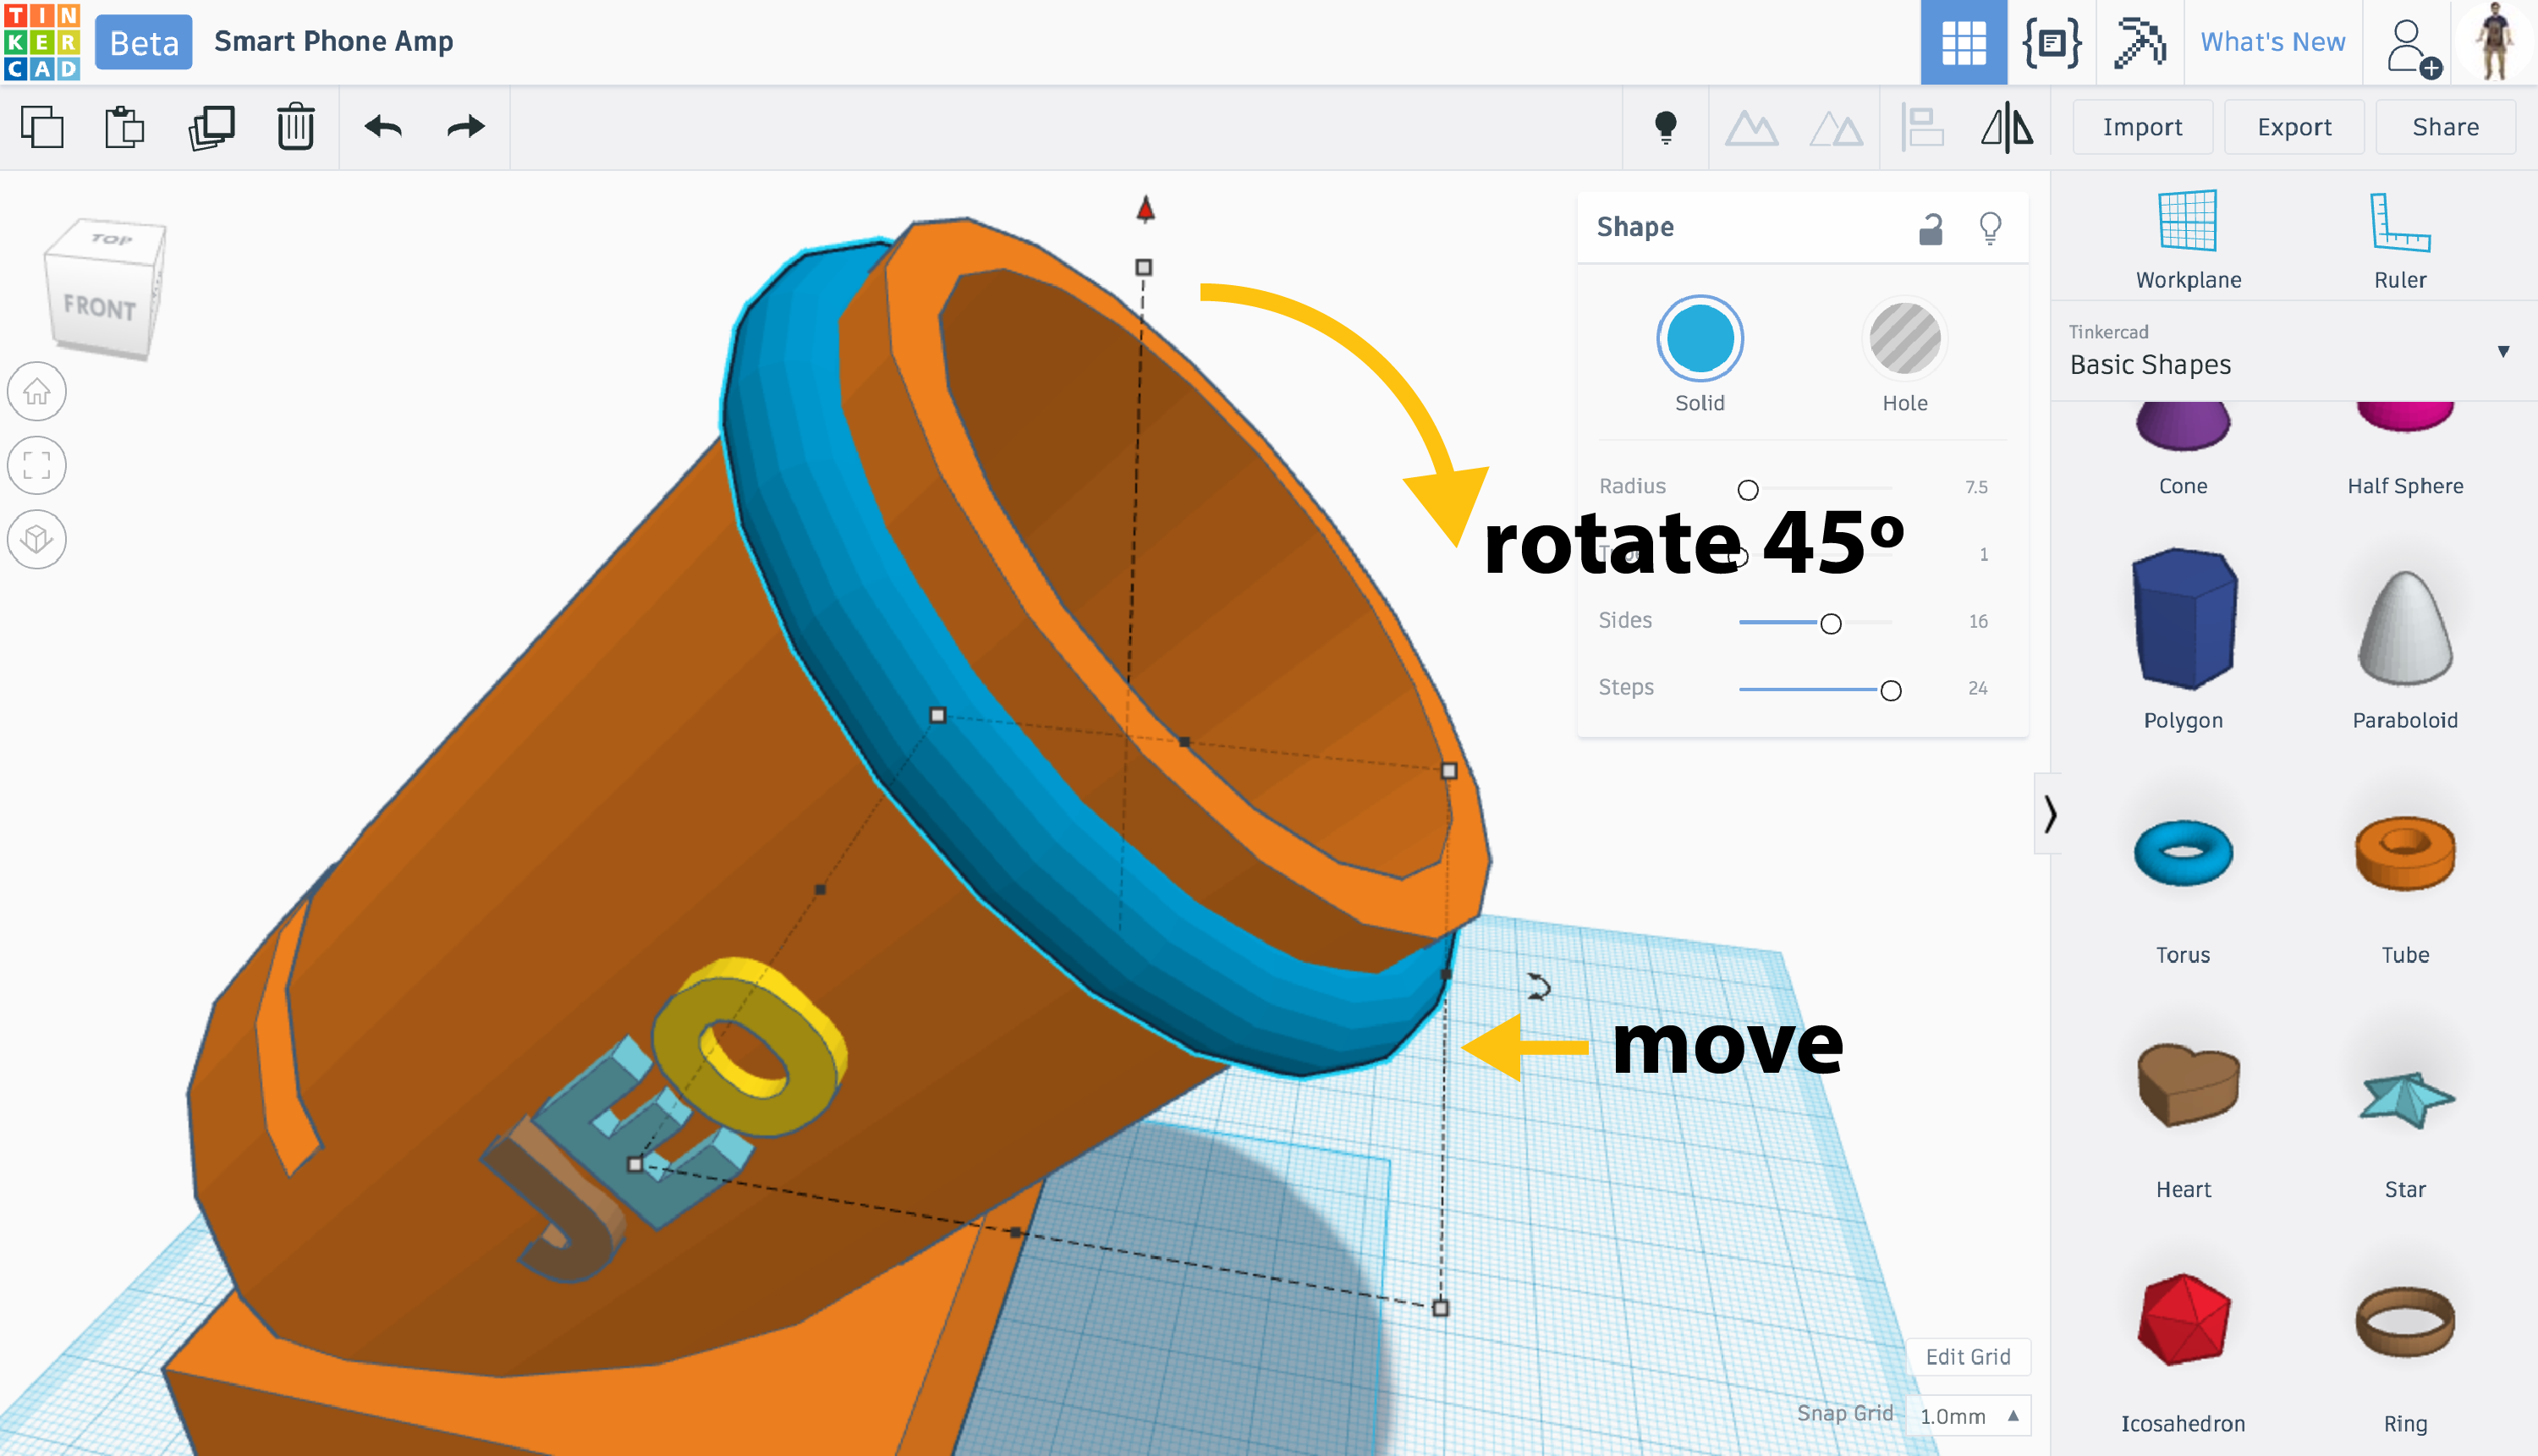This screenshot has height=1456, width=2538.
Task: Collapse shapes panel with chevron arrow
Action: point(2049,814)
